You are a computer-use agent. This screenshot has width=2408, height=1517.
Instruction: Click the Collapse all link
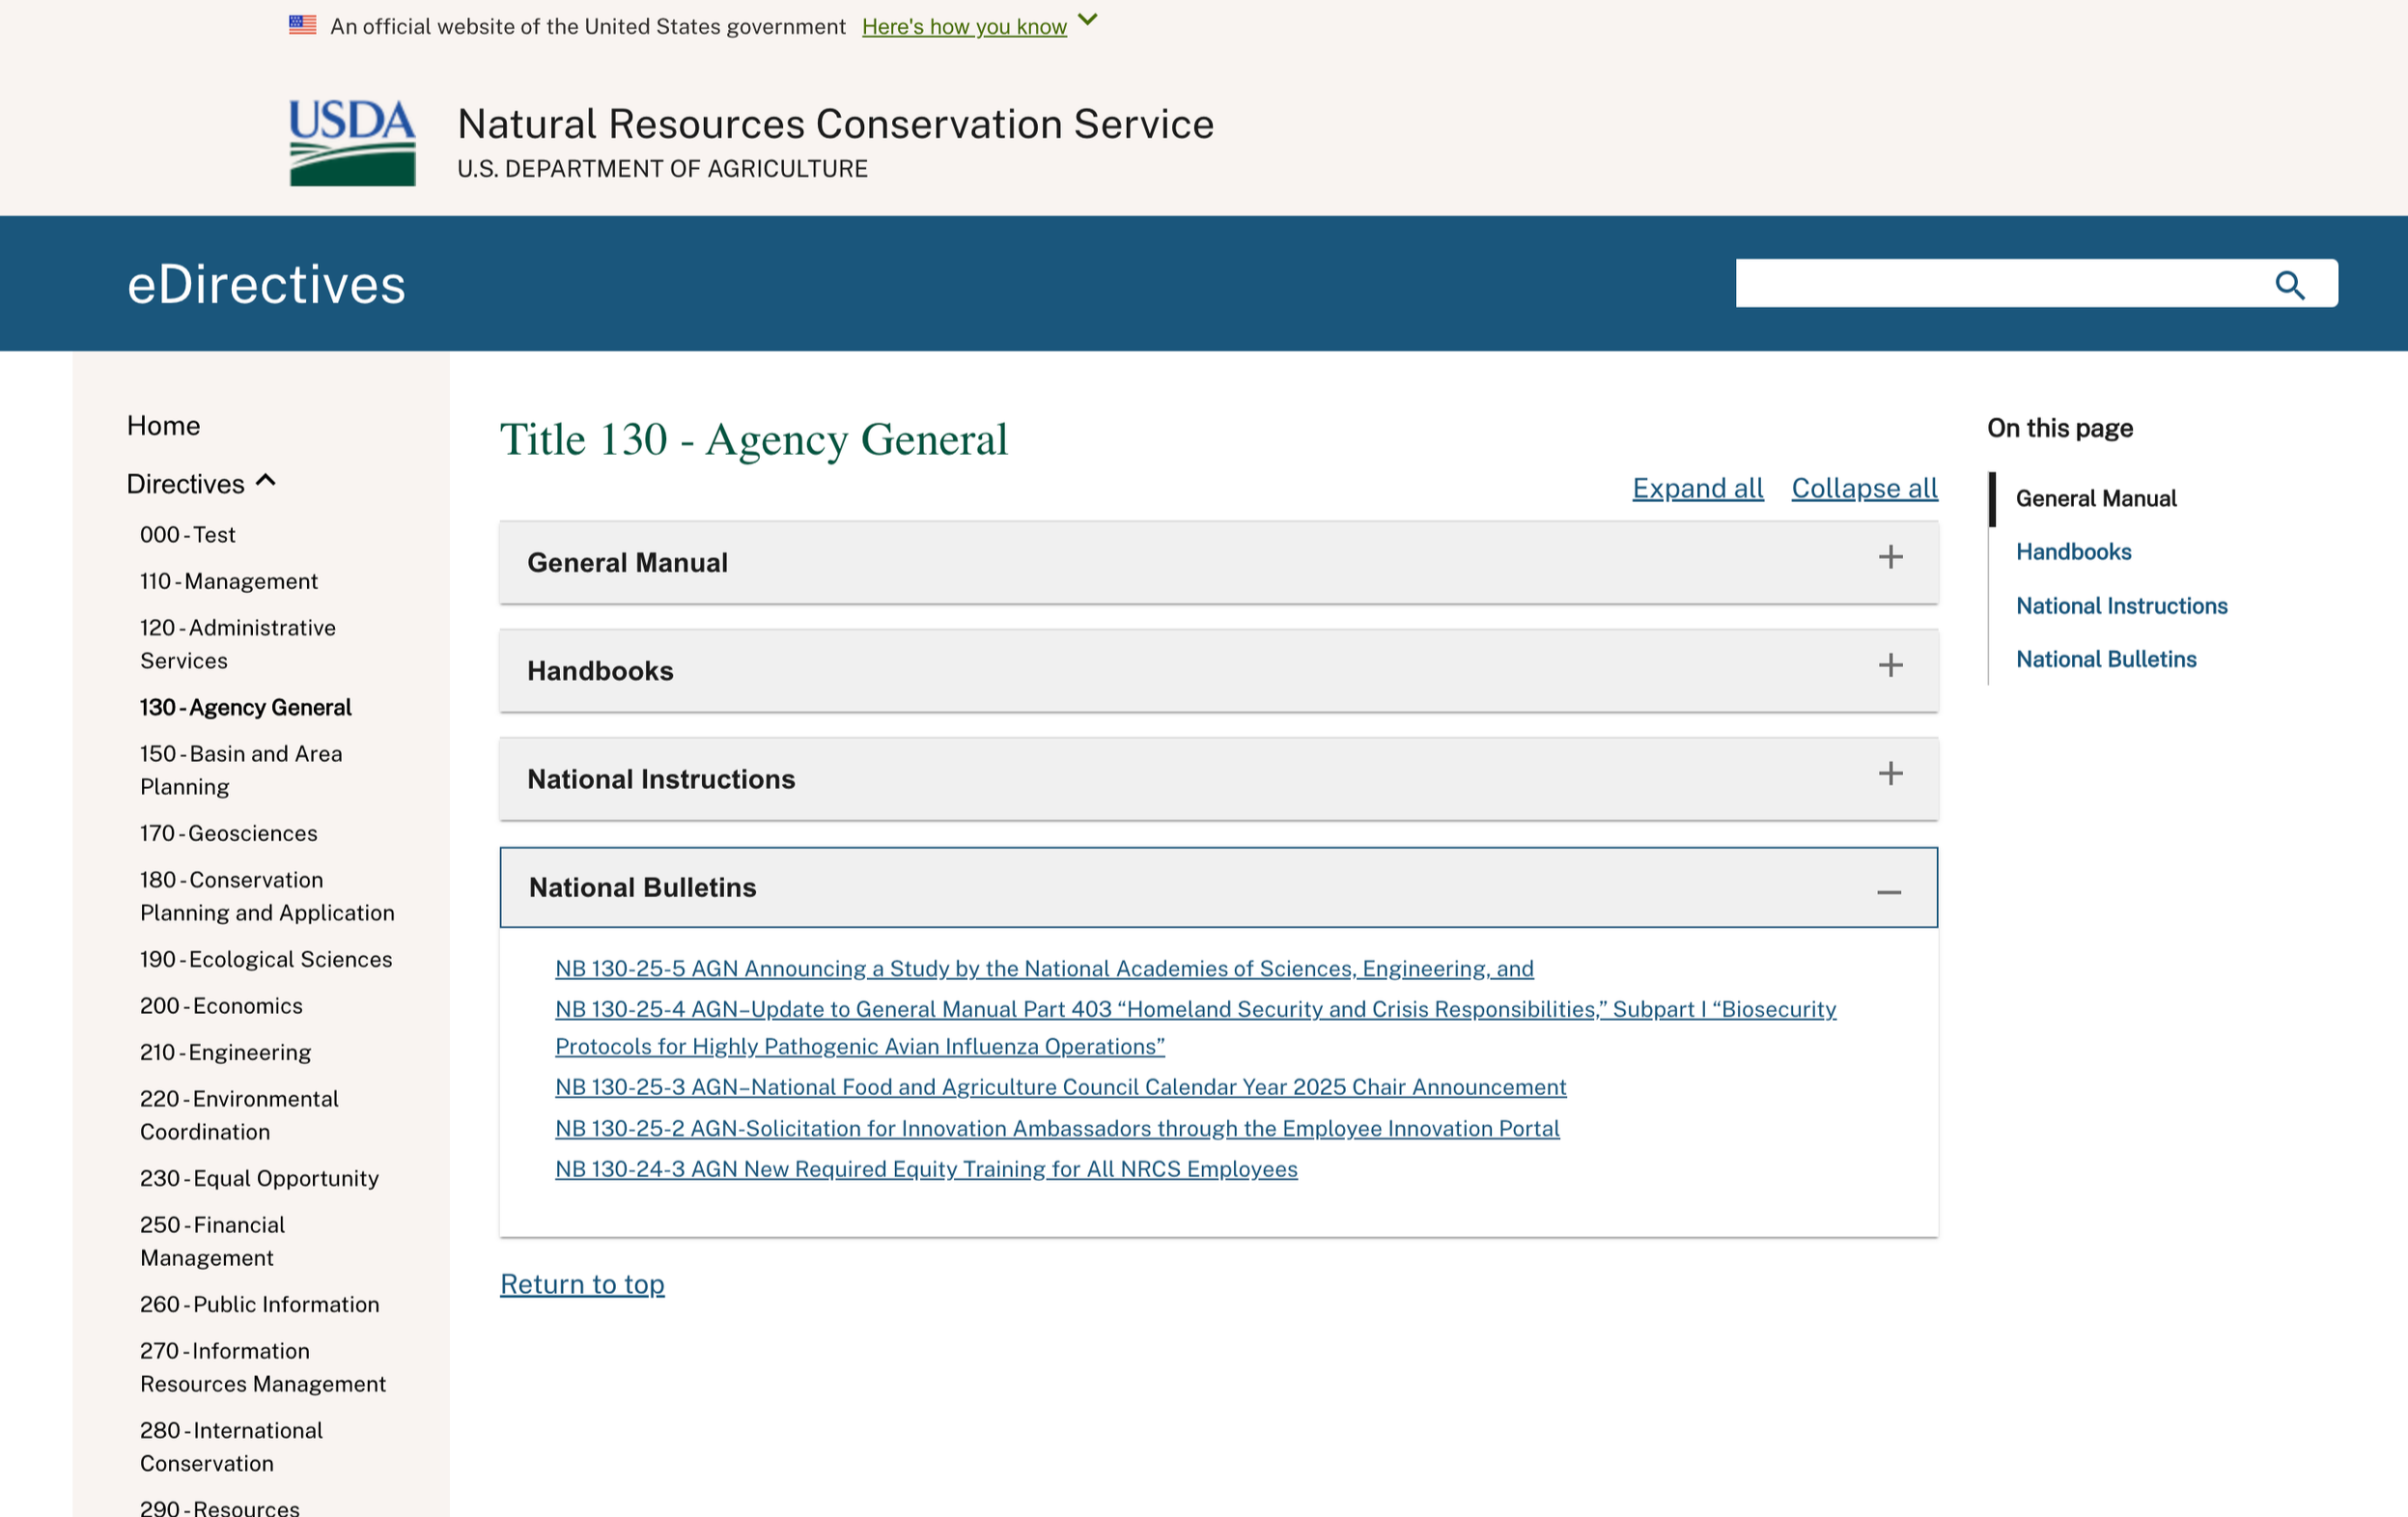point(1863,488)
